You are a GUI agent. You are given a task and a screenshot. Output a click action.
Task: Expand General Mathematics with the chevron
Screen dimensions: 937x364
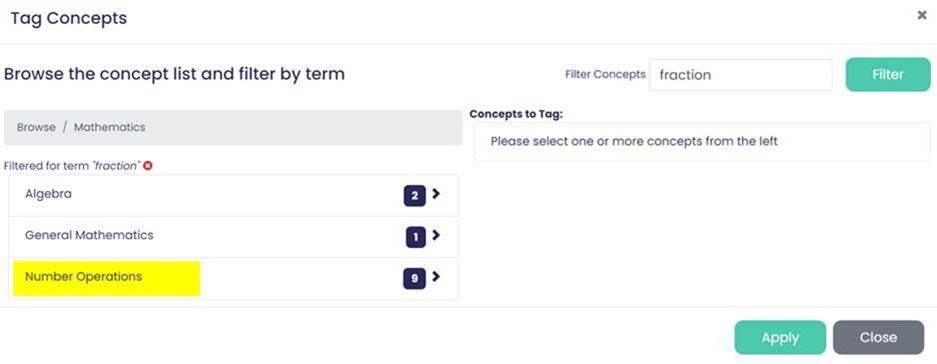click(436, 235)
